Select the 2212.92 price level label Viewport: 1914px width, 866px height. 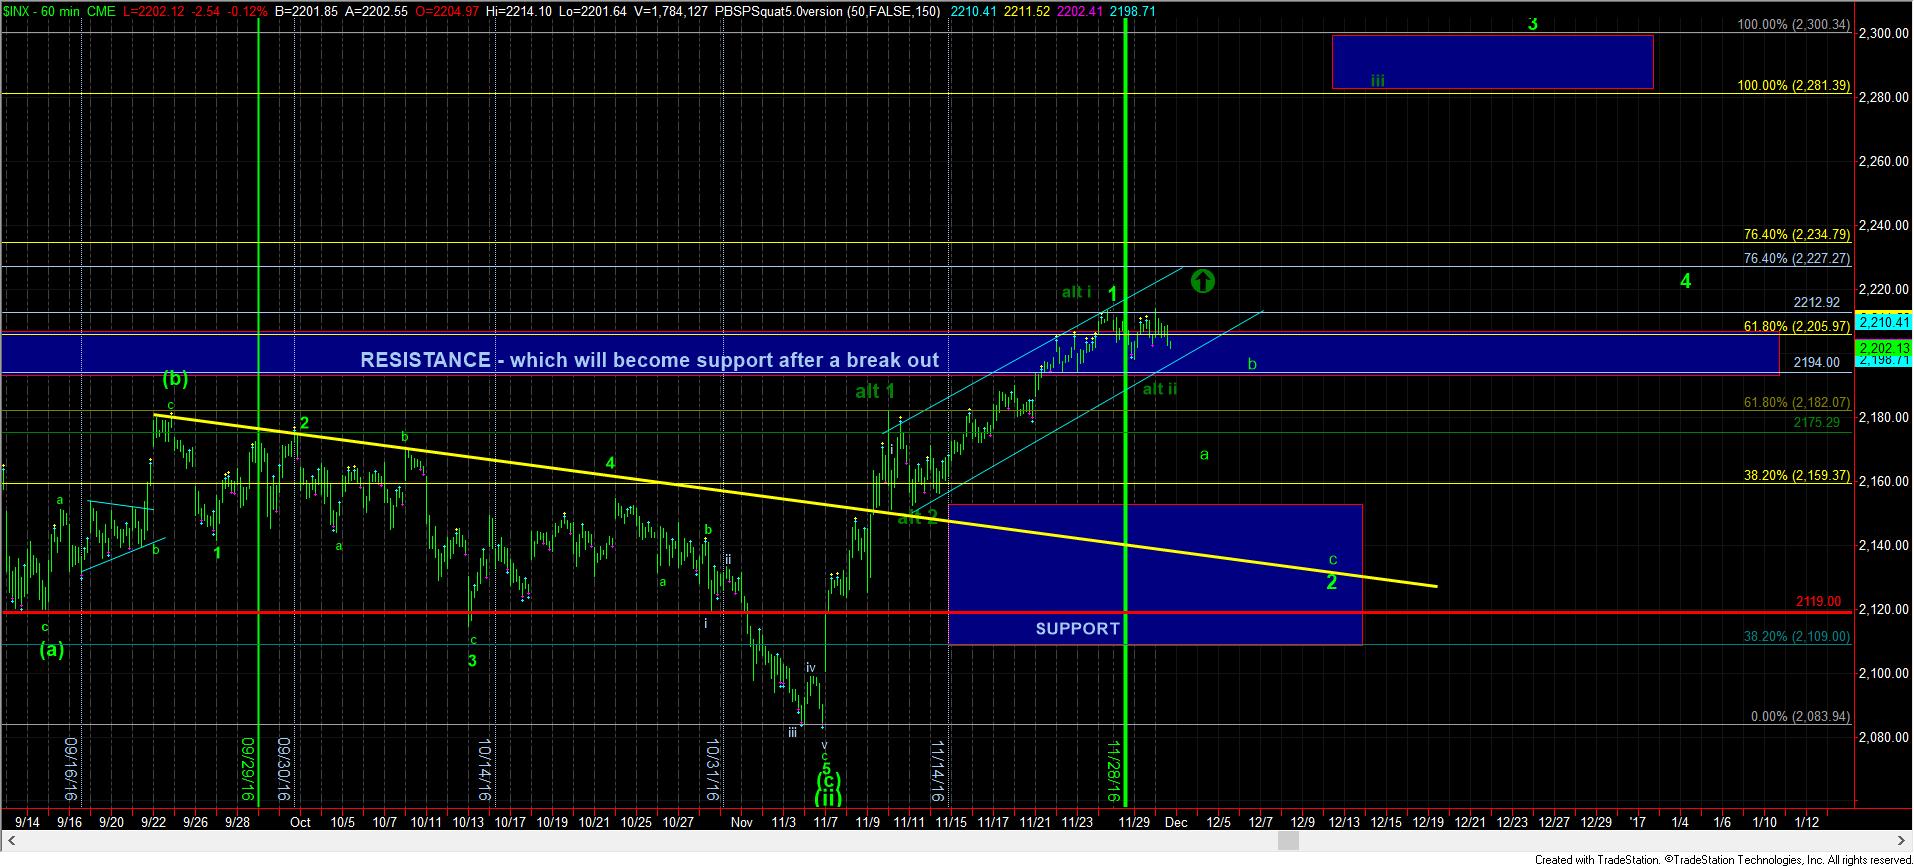(1817, 302)
